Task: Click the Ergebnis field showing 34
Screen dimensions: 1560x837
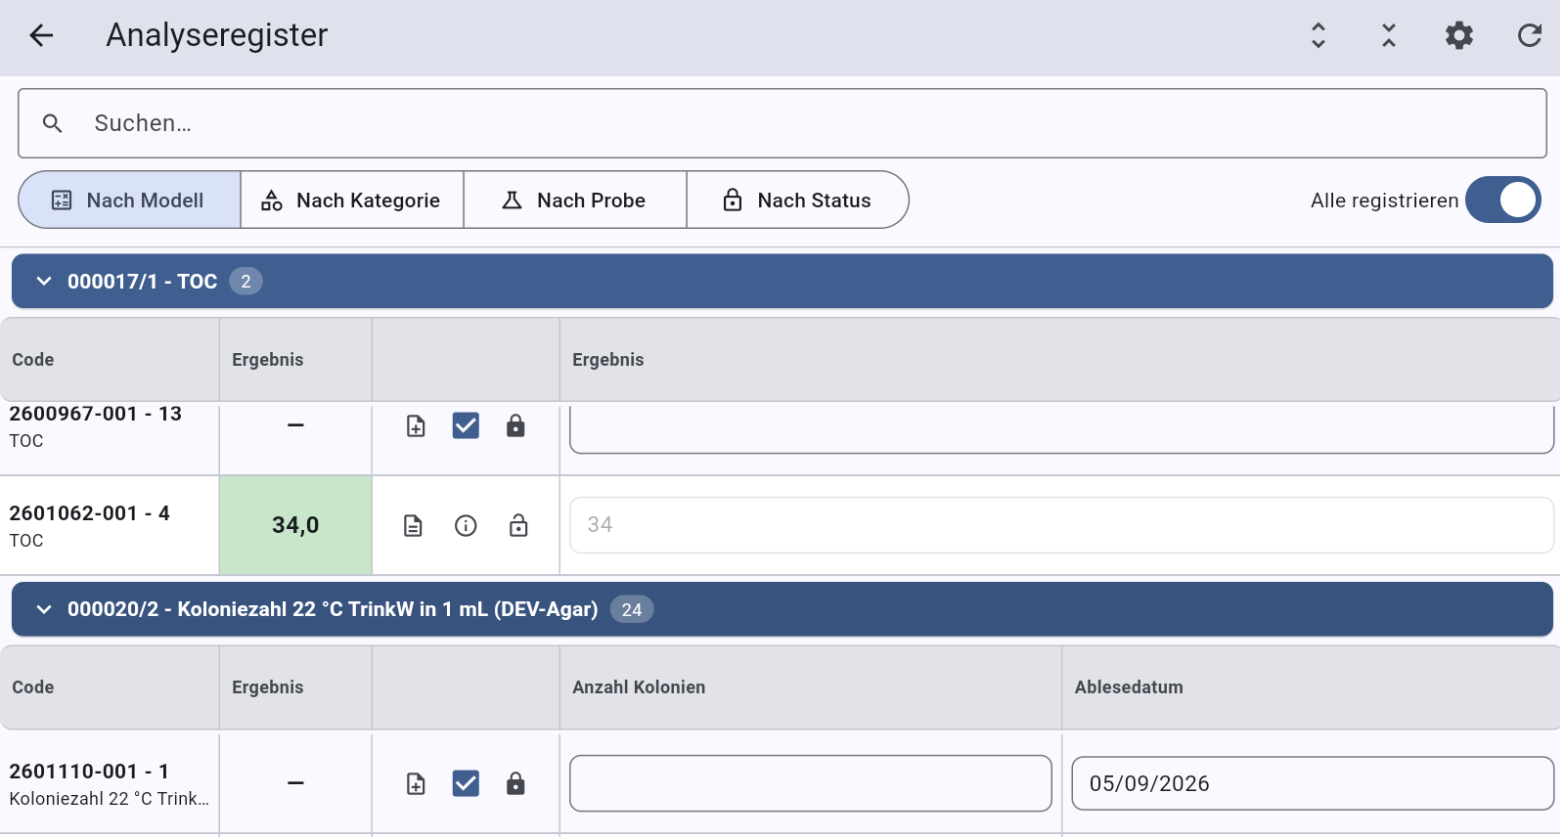Action: click(x=1061, y=525)
